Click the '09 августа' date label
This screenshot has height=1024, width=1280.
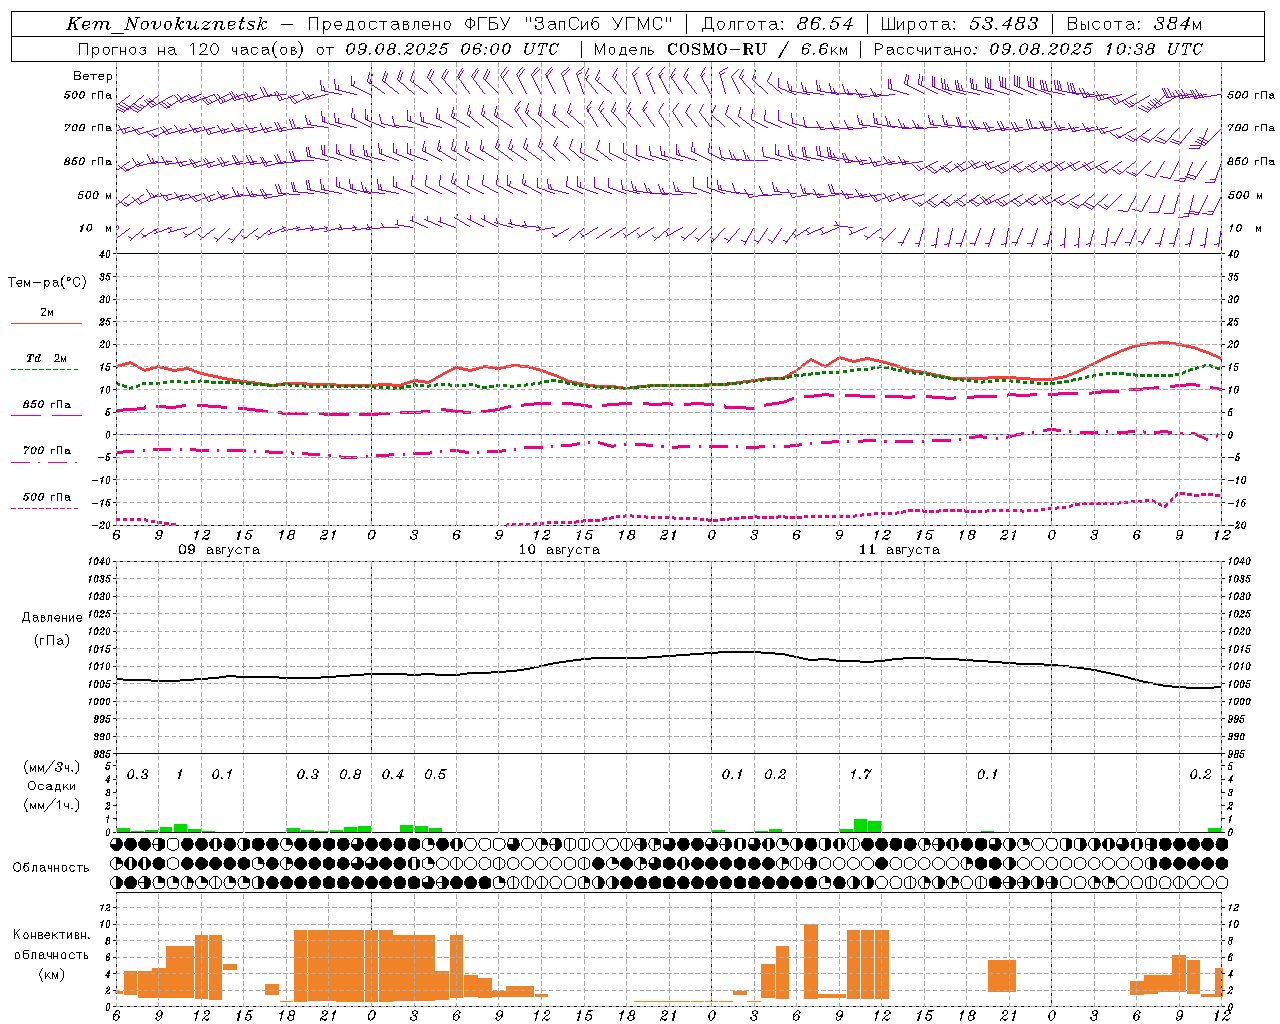219,550
